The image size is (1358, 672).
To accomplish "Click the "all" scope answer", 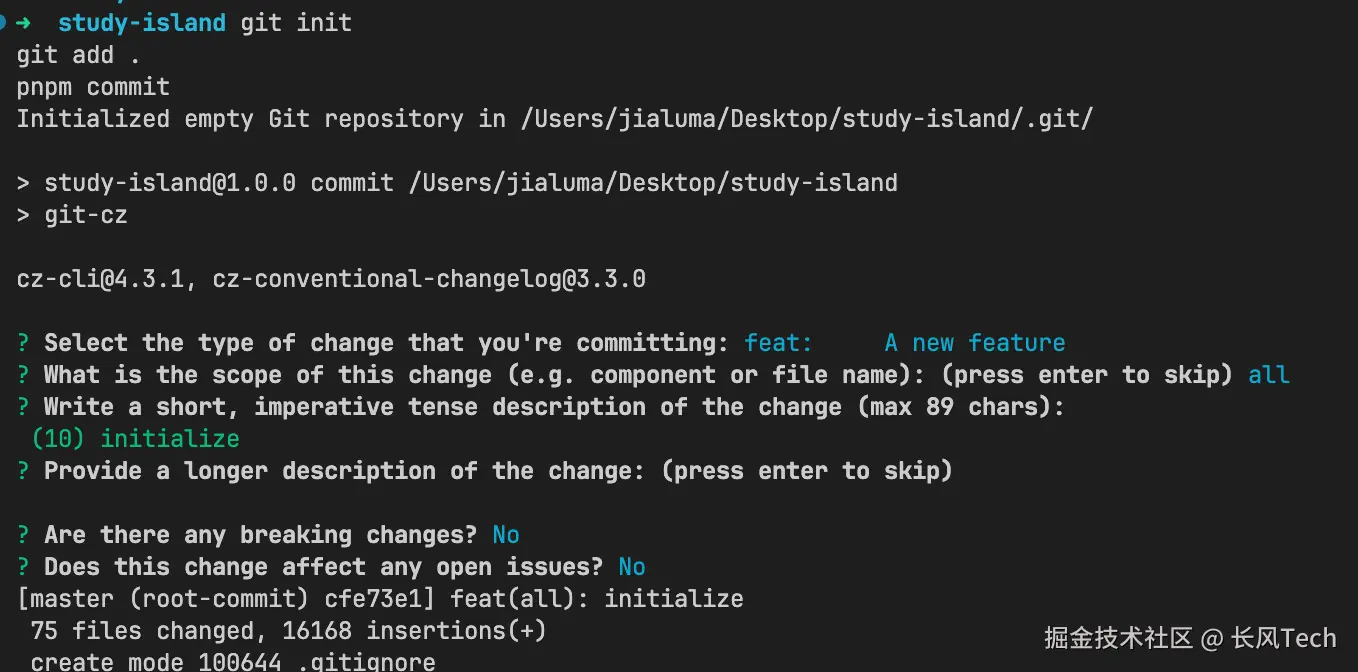I will click(x=1269, y=375).
